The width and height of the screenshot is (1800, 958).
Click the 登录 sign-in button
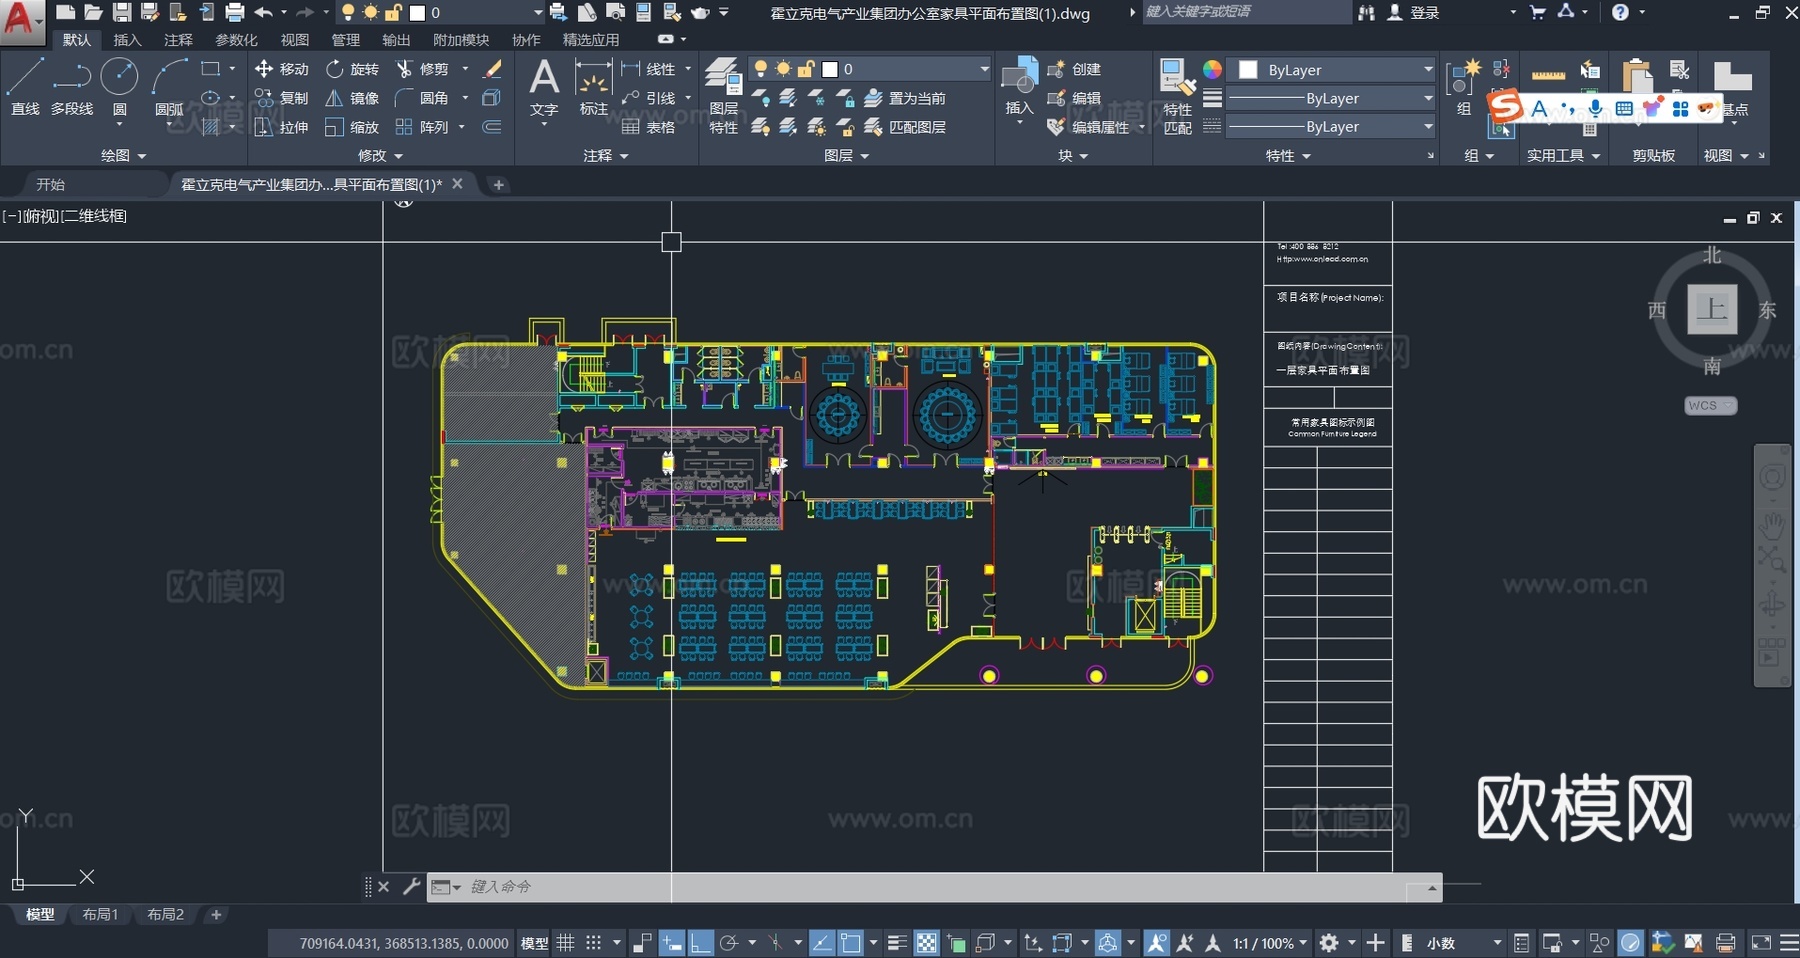pos(1413,12)
